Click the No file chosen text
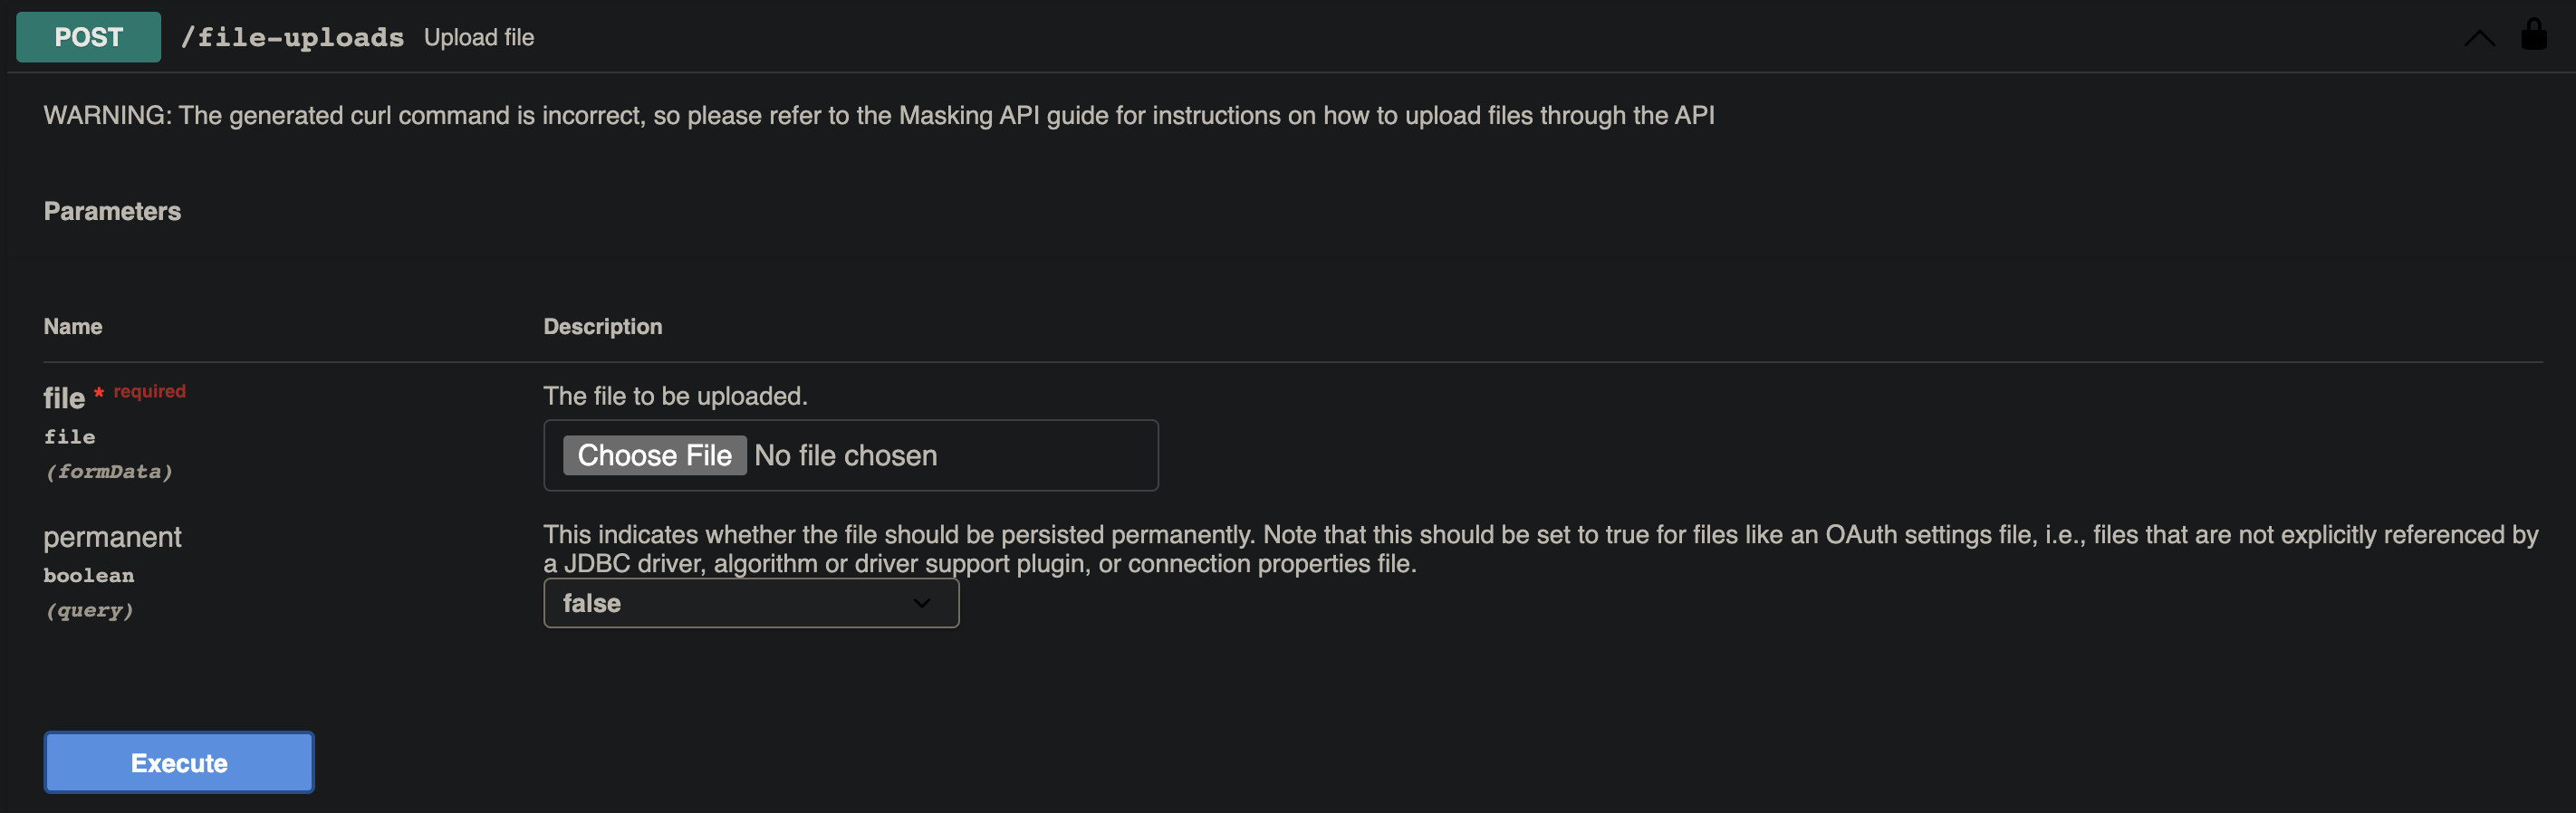The width and height of the screenshot is (2576, 813). [845, 456]
